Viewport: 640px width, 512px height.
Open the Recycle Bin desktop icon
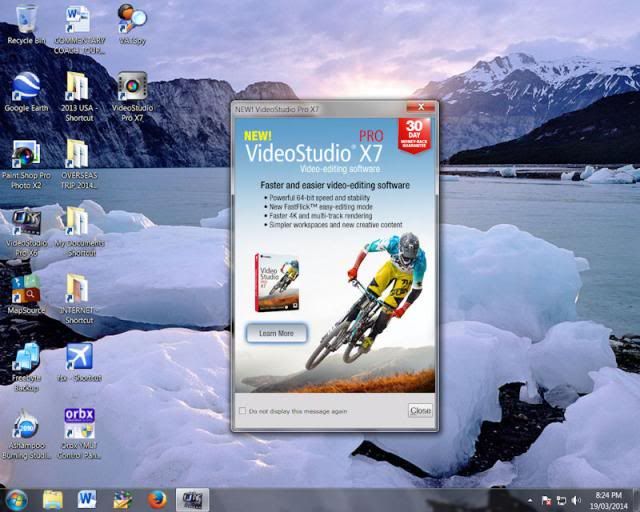pyautogui.click(x=26, y=24)
